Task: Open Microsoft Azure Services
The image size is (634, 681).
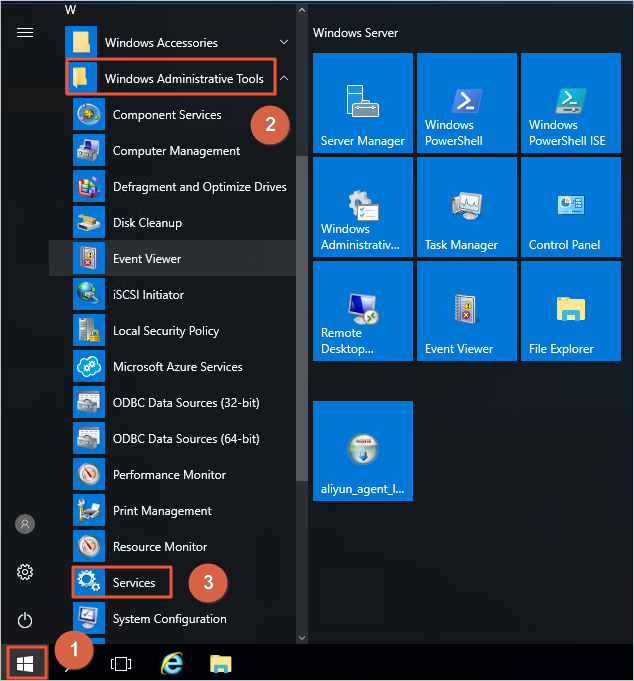Action: coord(172,367)
